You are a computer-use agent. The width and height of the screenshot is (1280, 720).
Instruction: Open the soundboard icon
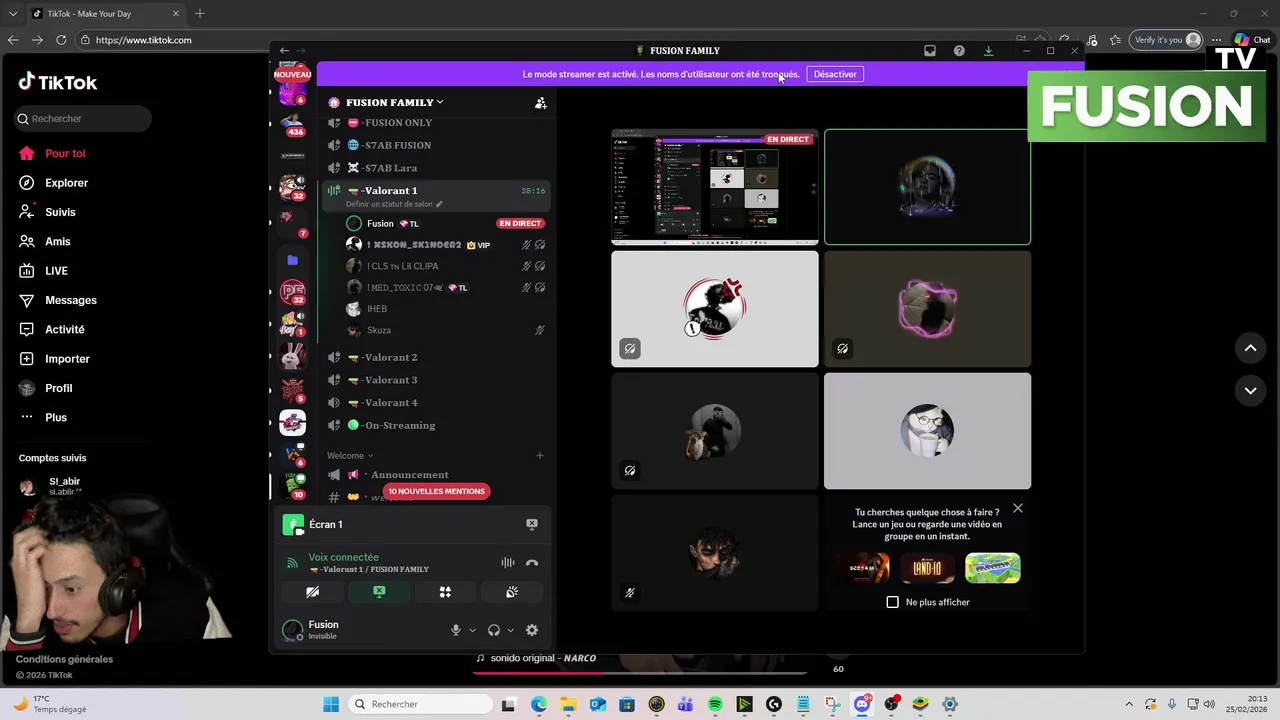(512, 592)
